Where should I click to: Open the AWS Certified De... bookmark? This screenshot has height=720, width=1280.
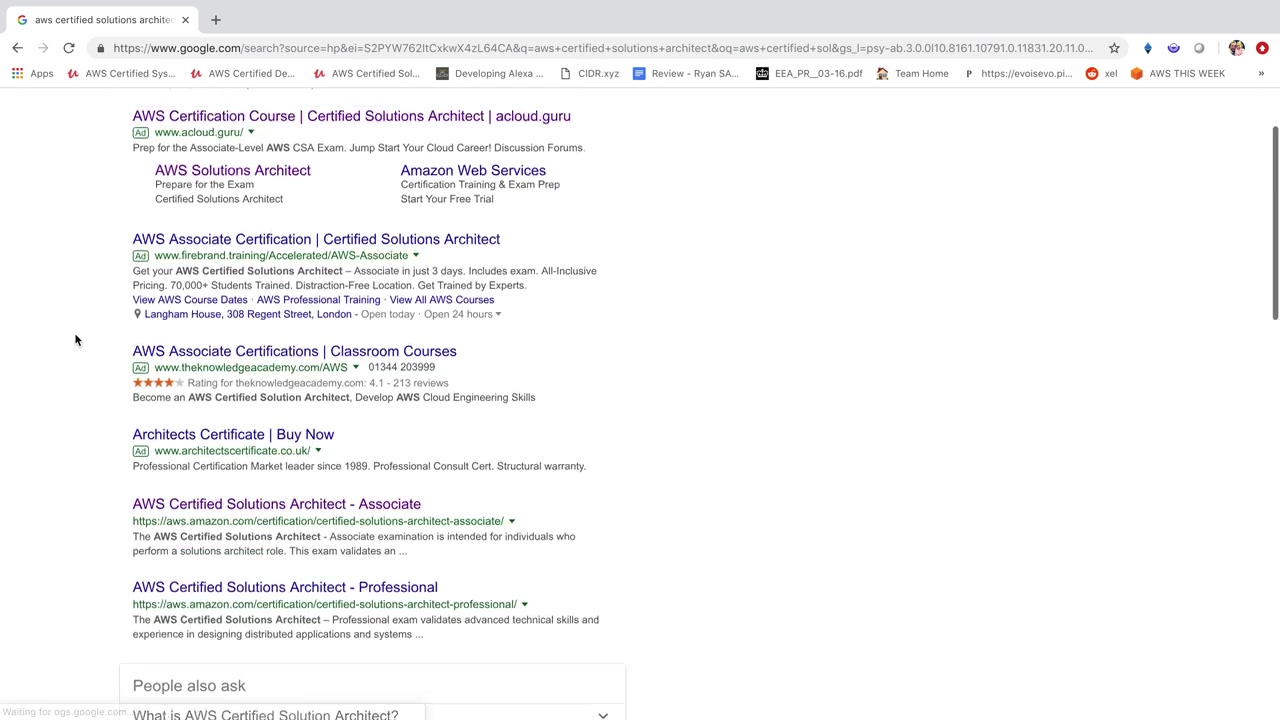point(243,73)
